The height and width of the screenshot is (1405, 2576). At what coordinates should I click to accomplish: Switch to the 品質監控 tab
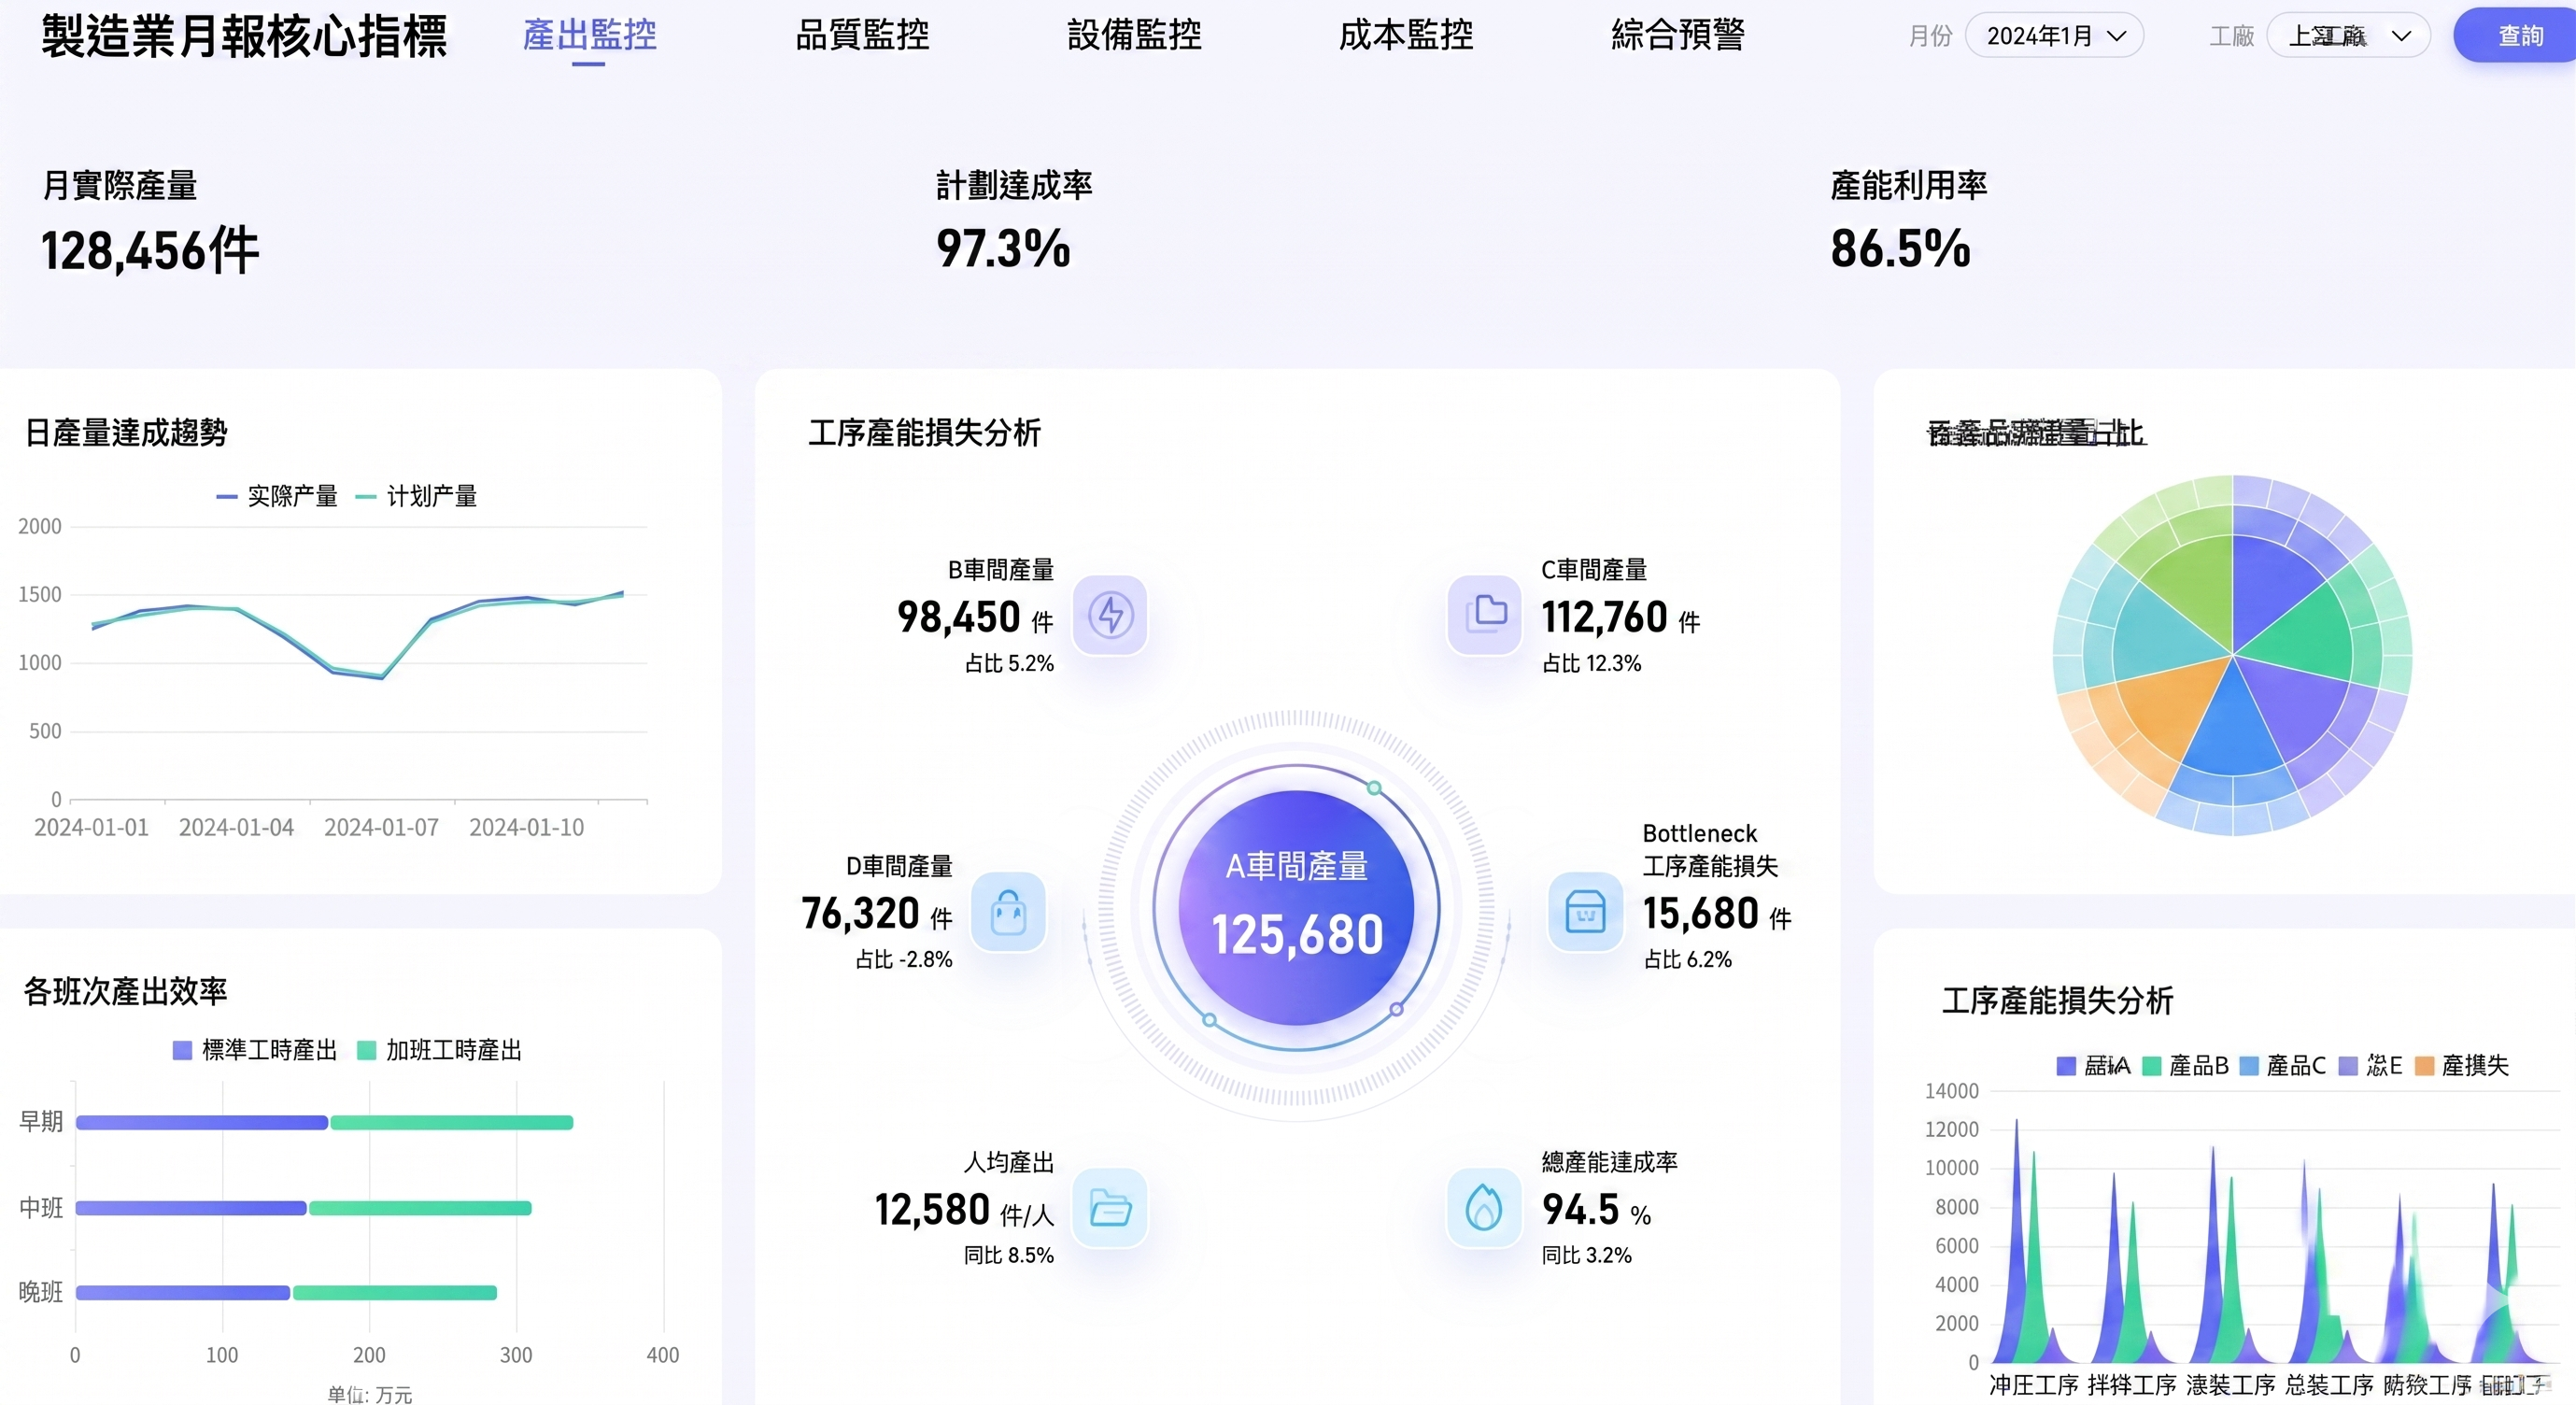point(862,36)
